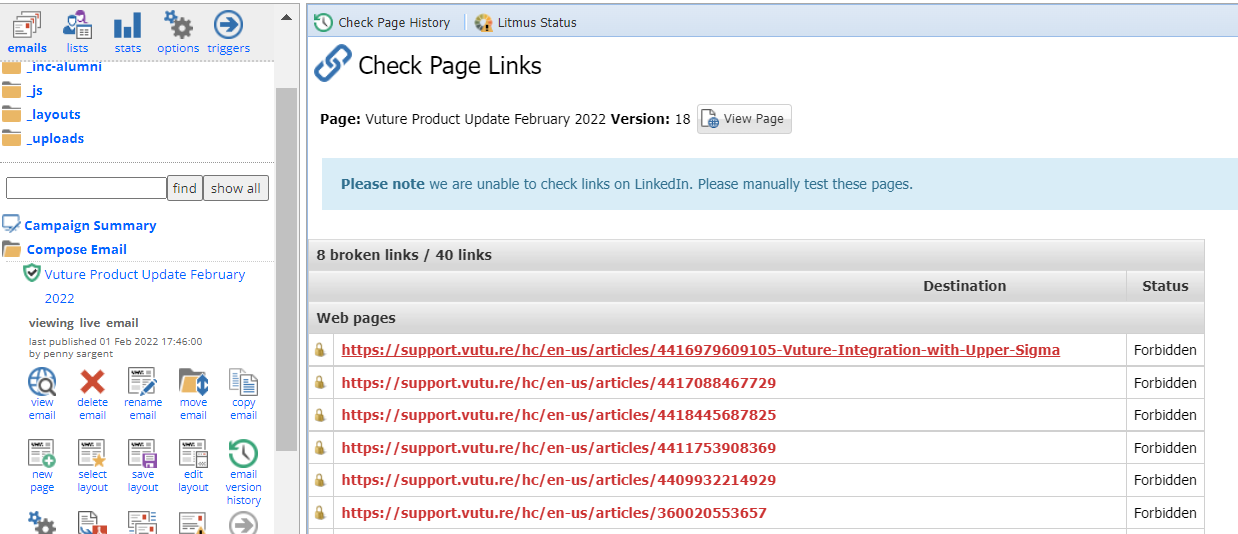Open the Campaign Summary link
This screenshot has width=1238, height=534.
point(90,225)
